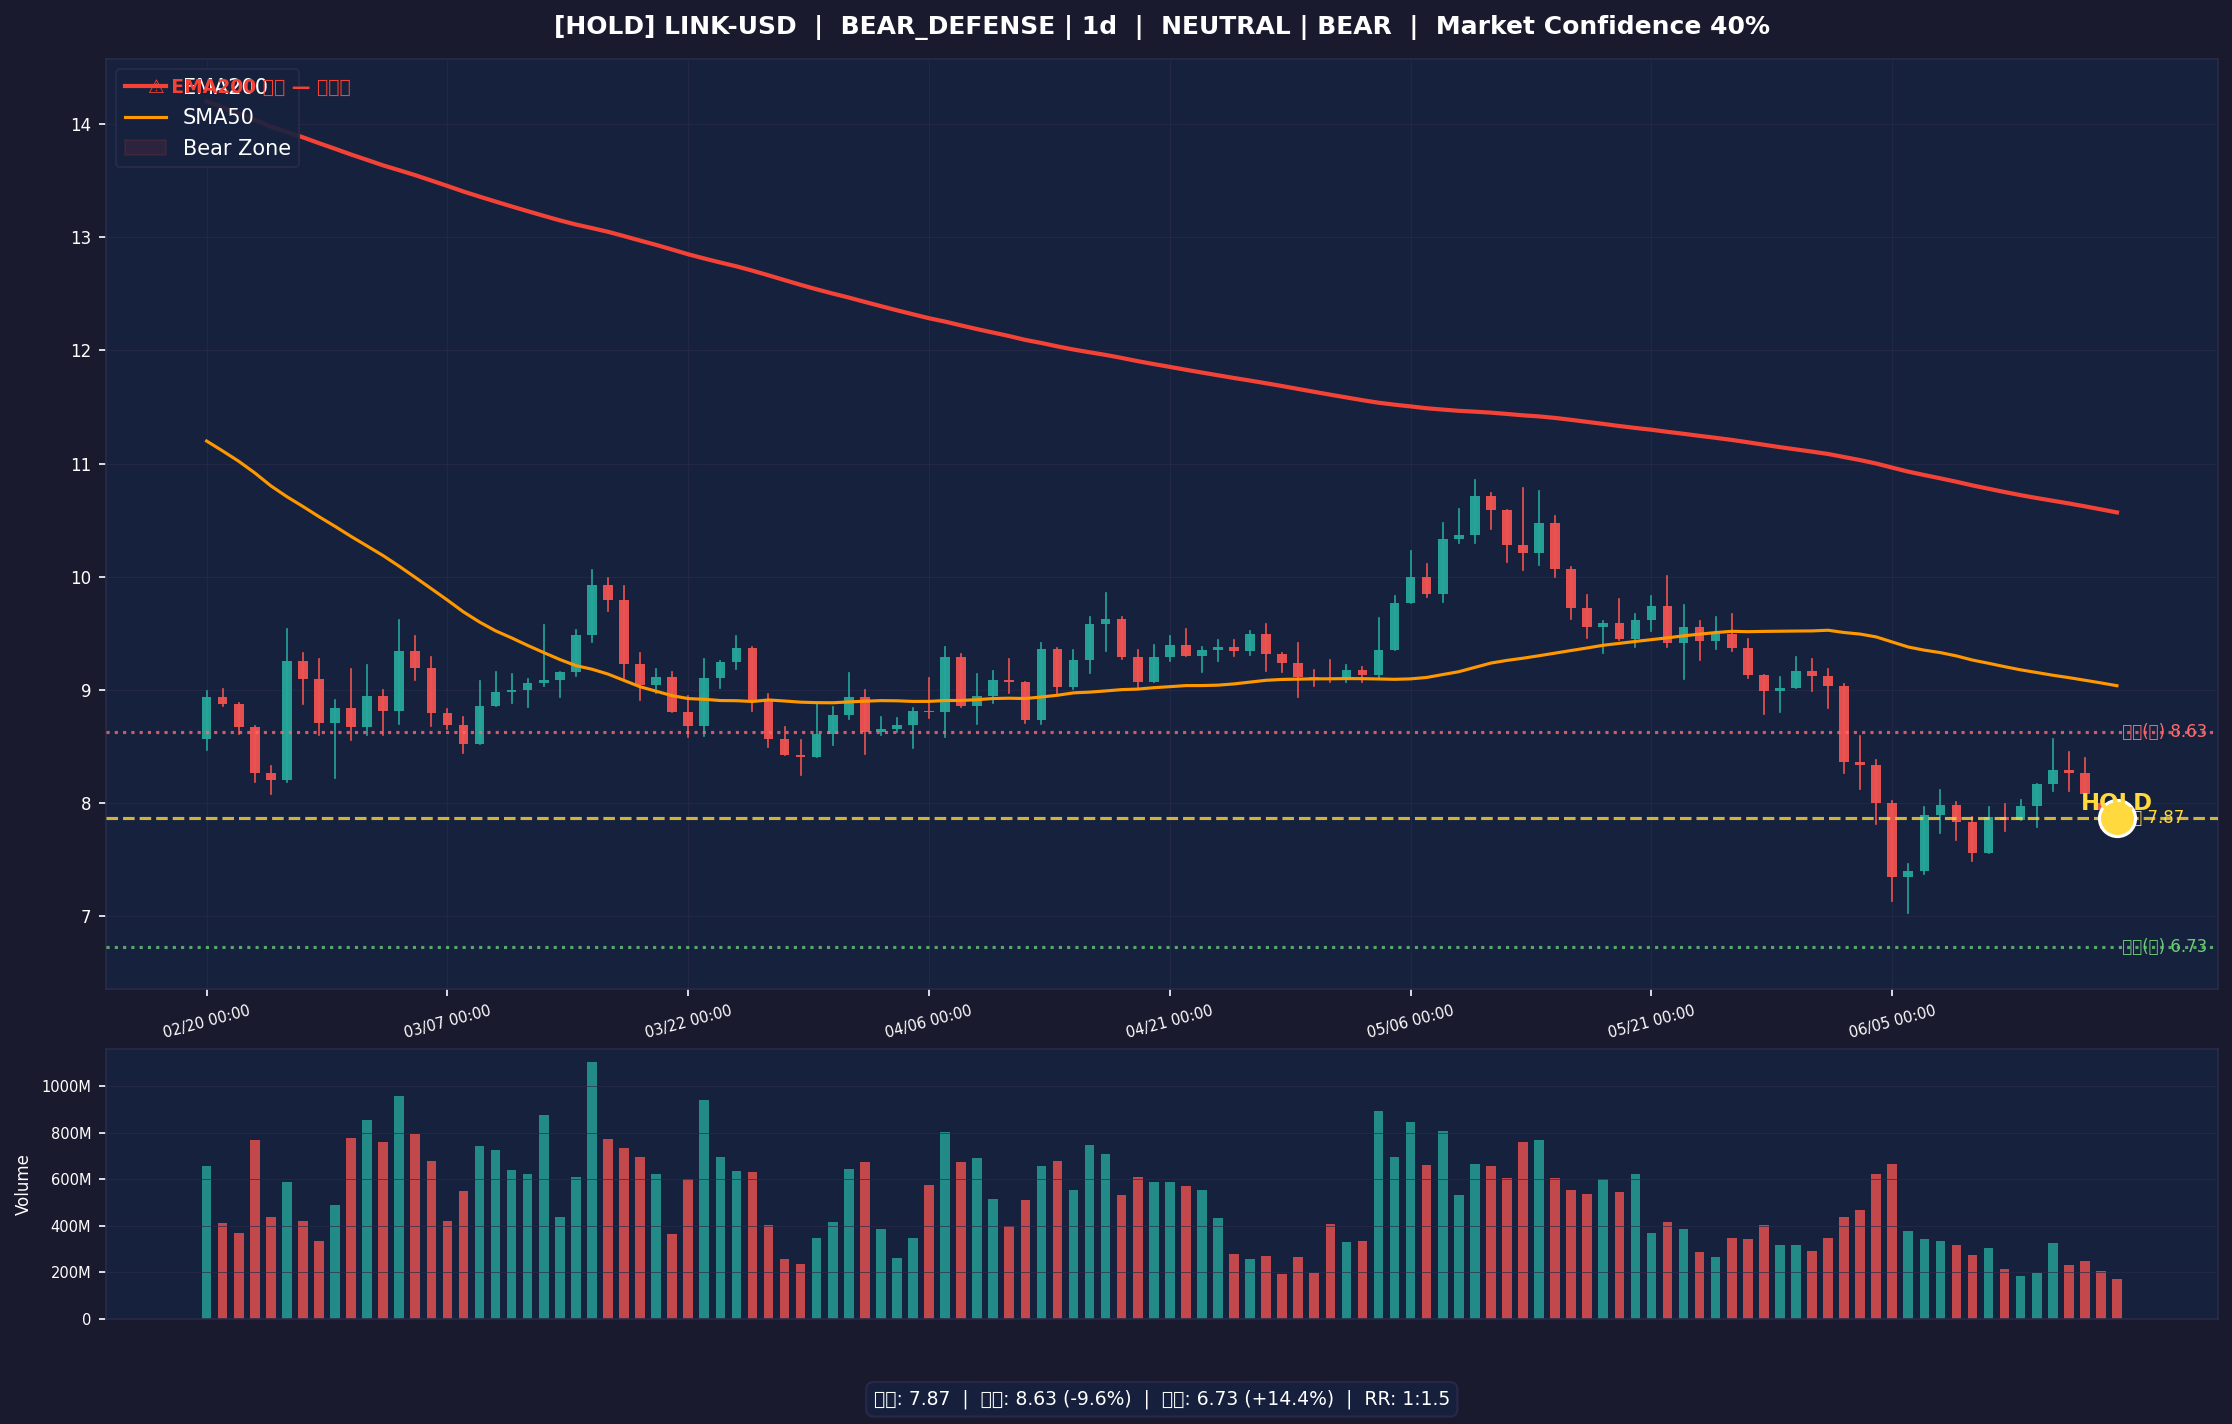Viewport: 2232px width, 1424px height.
Task: Click the date label "03/22 00:00"
Action: (x=688, y=1021)
